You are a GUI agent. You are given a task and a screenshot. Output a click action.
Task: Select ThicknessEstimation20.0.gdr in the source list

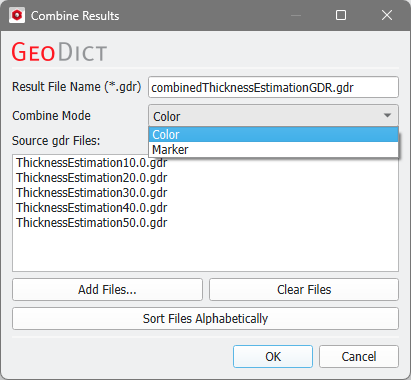coord(92,178)
